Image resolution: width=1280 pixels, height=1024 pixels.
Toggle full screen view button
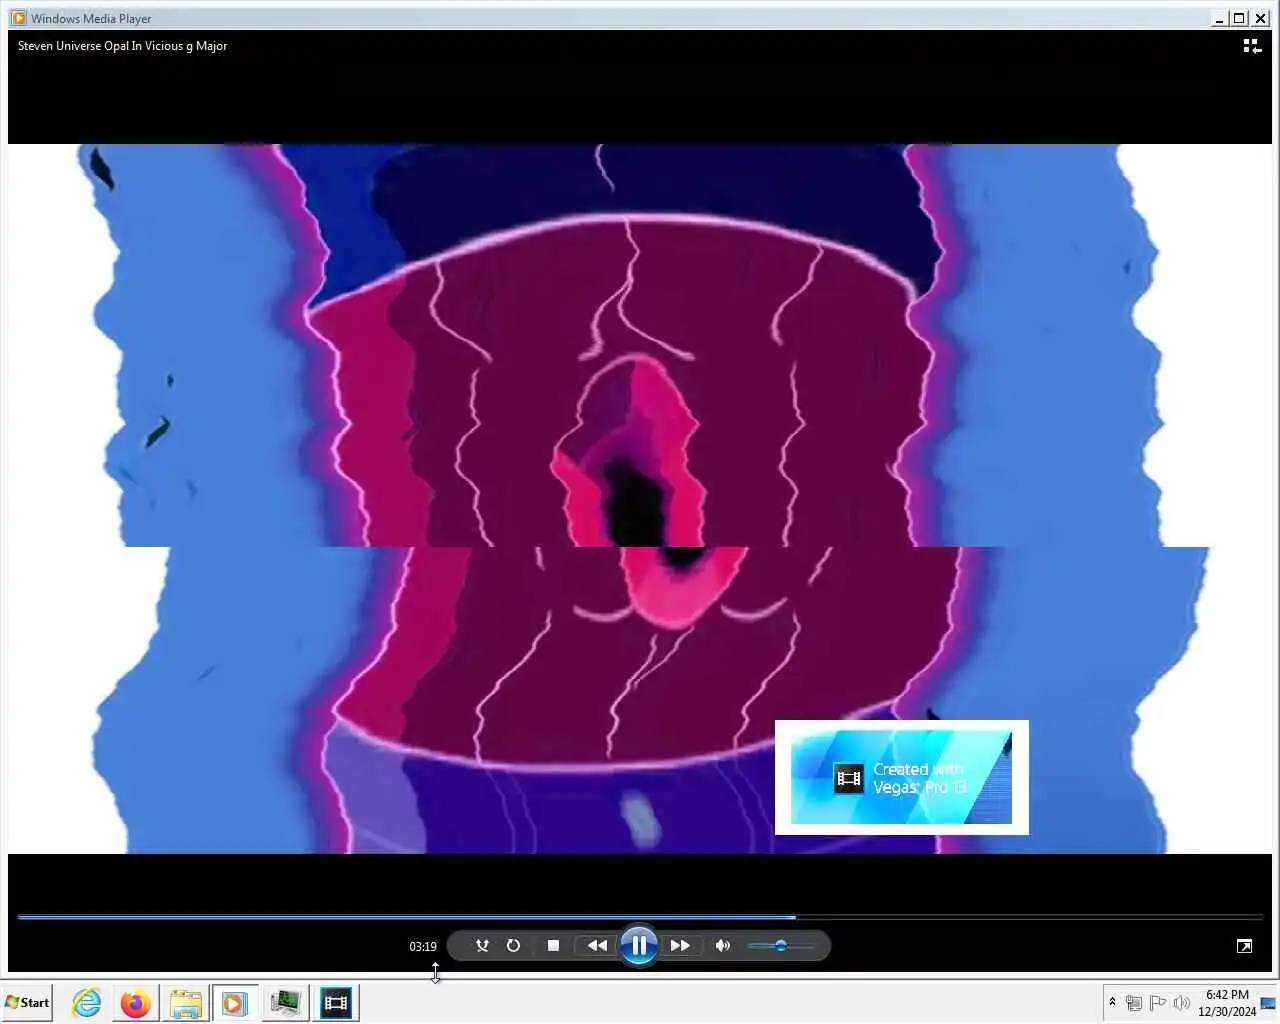[x=1244, y=946]
